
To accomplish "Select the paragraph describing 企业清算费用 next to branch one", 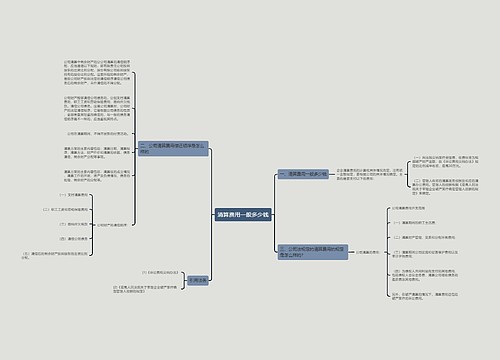I will [369, 174].
